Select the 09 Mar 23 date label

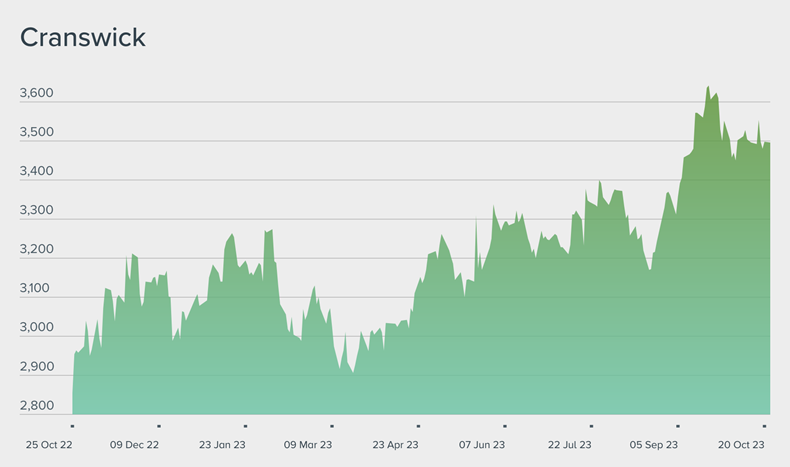click(x=308, y=445)
